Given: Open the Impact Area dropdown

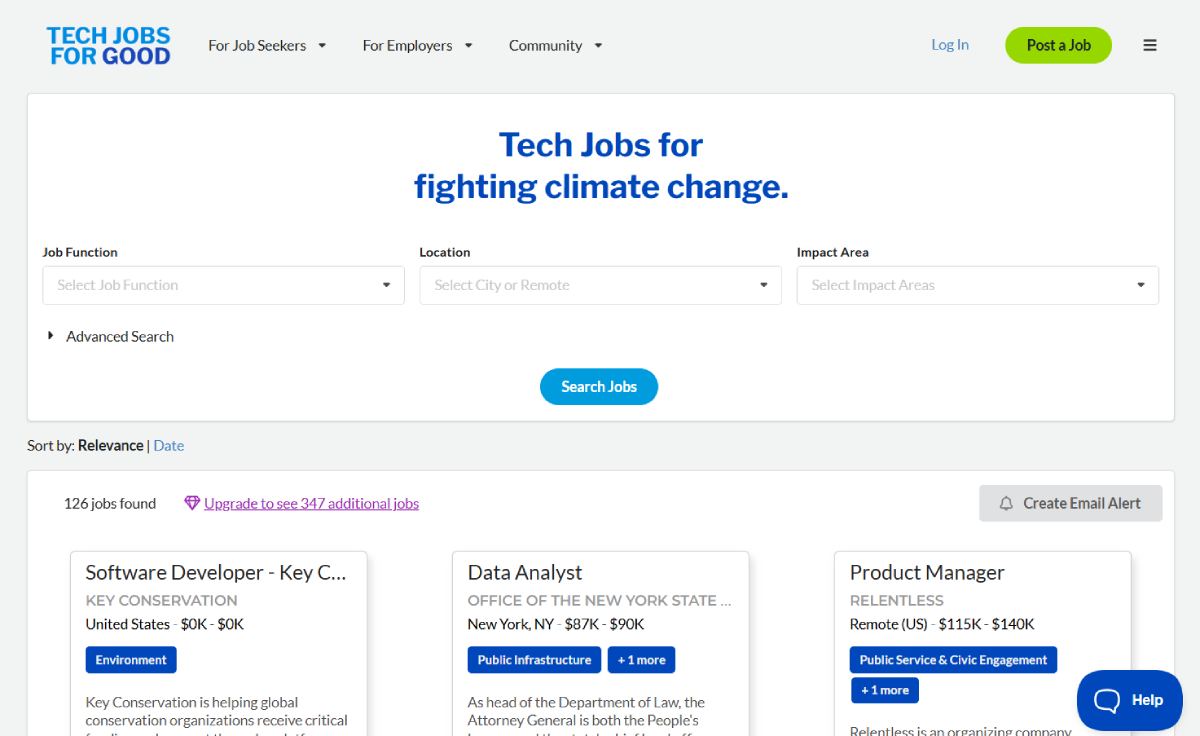Looking at the screenshot, I should click(977, 285).
